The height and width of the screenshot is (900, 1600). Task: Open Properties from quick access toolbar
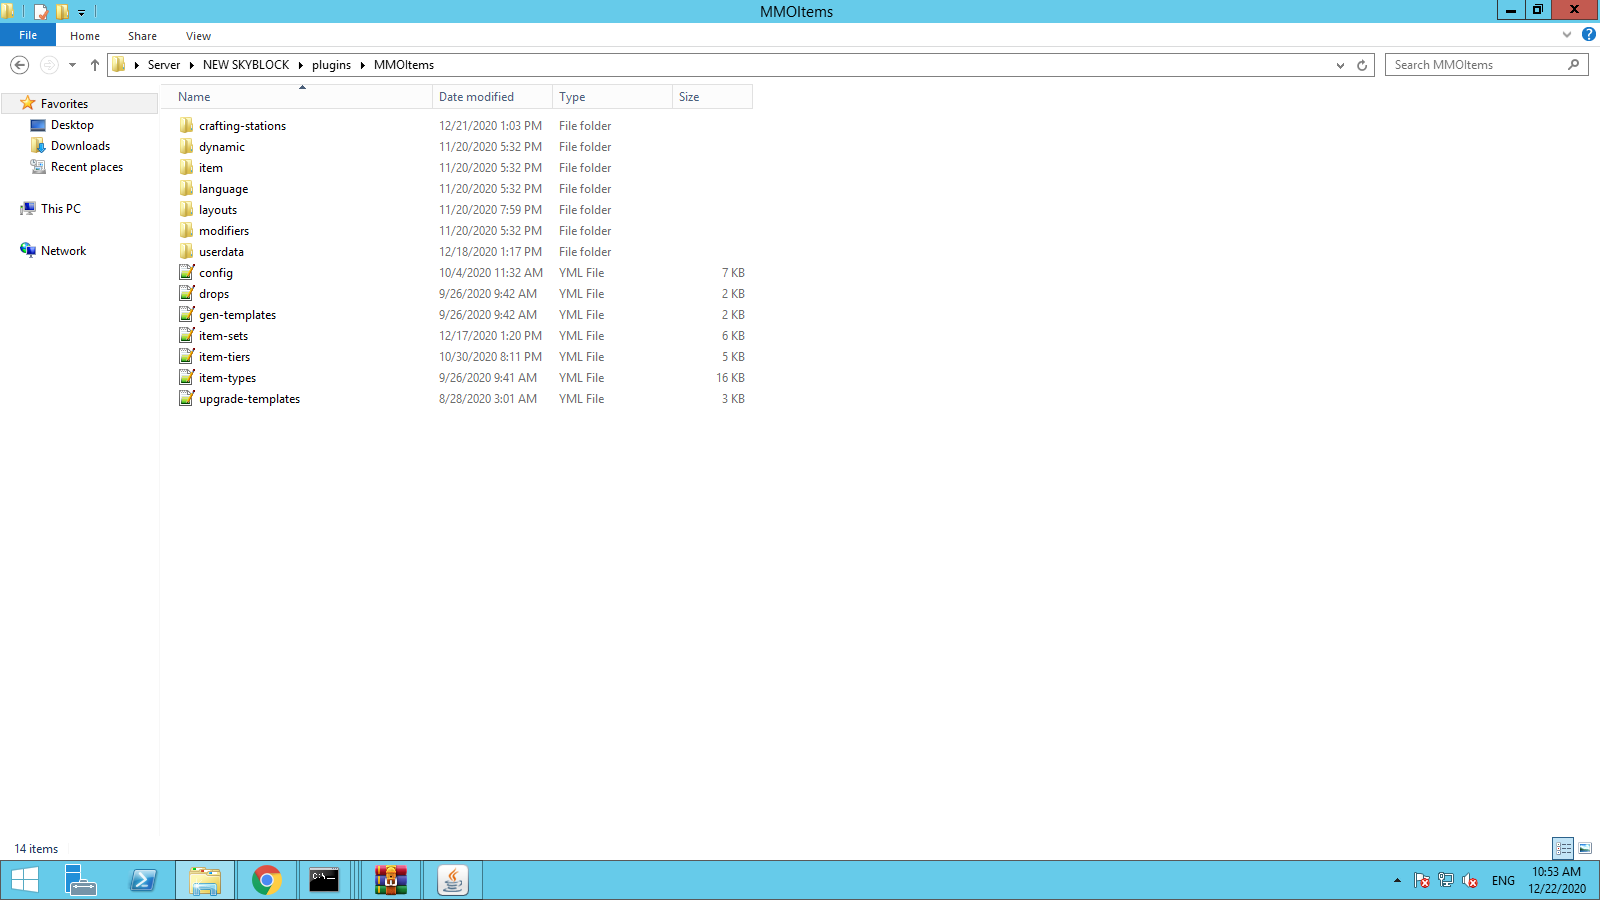pyautogui.click(x=41, y=12)
